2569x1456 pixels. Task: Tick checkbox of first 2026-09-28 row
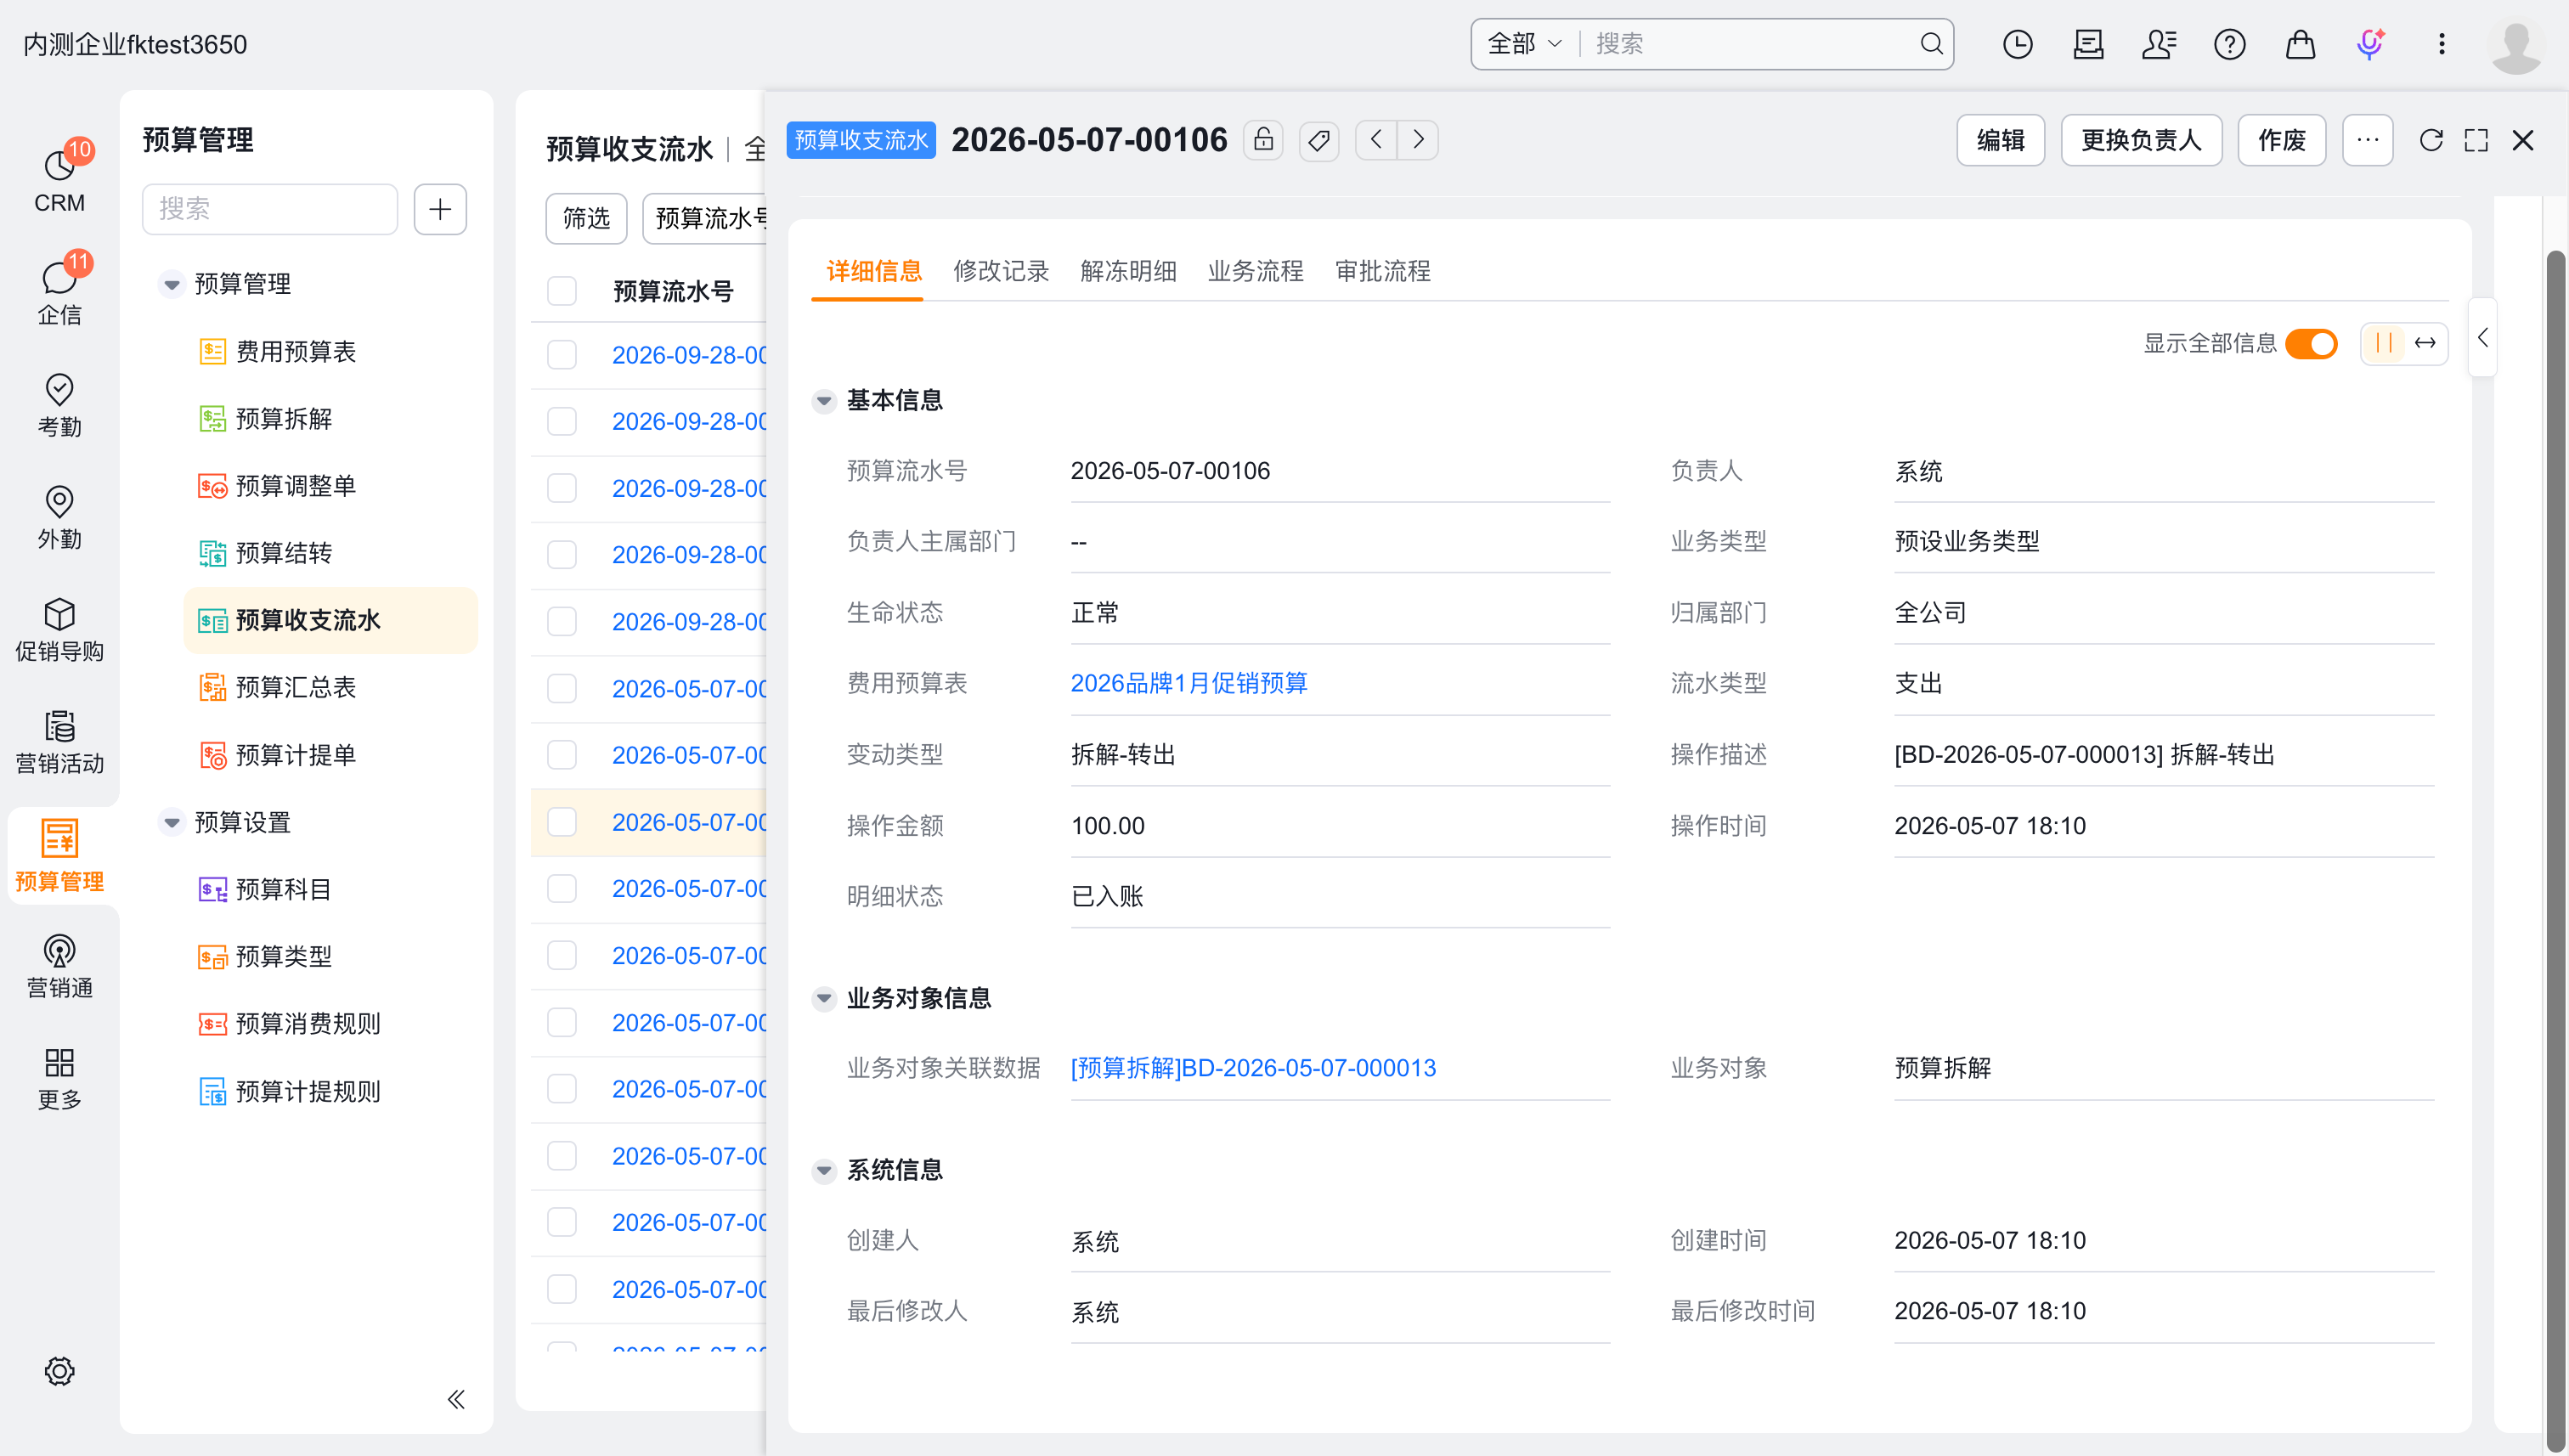(562, 355)
